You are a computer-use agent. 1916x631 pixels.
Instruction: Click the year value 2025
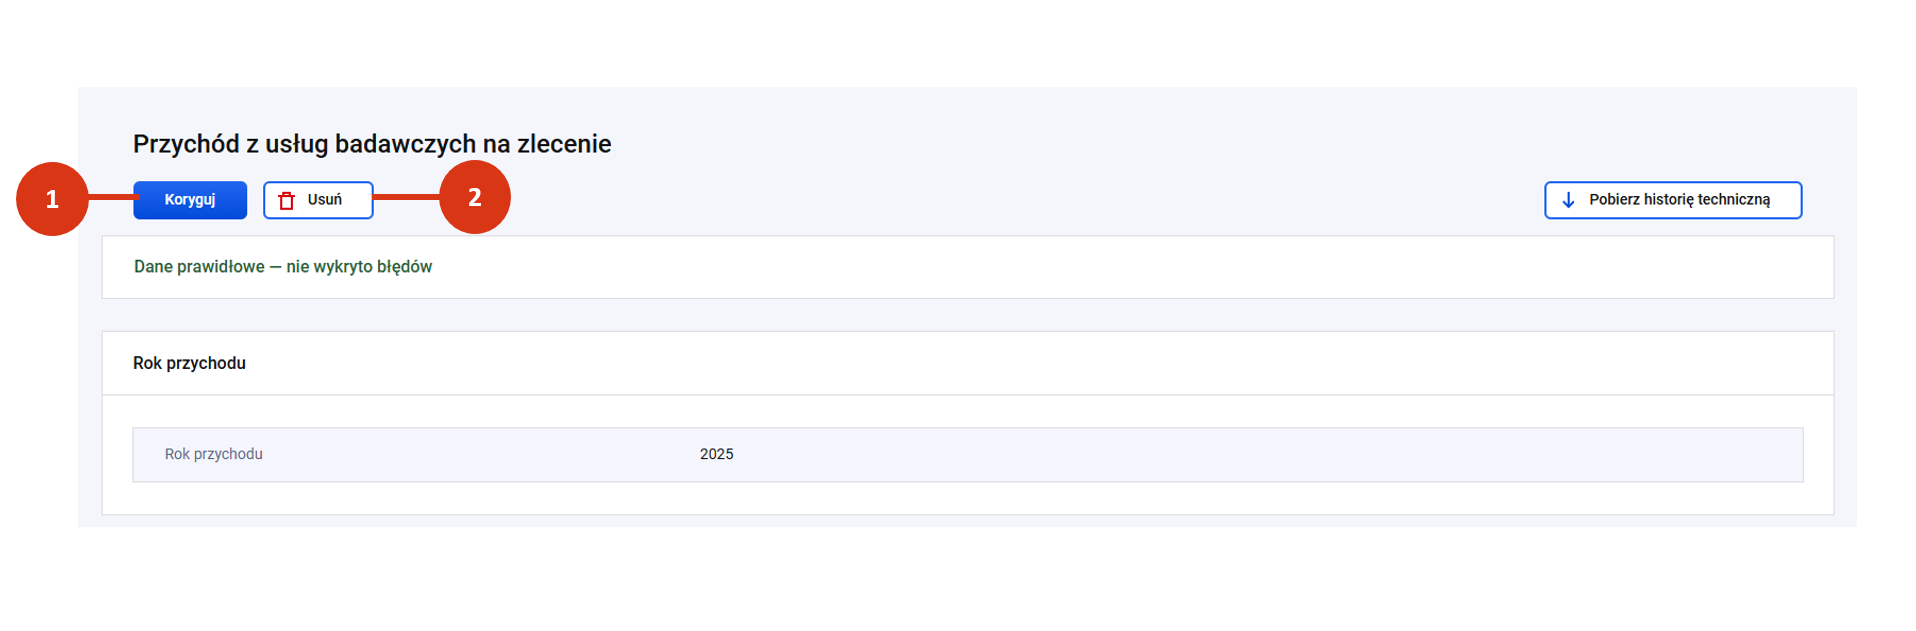tap(716, 454)
